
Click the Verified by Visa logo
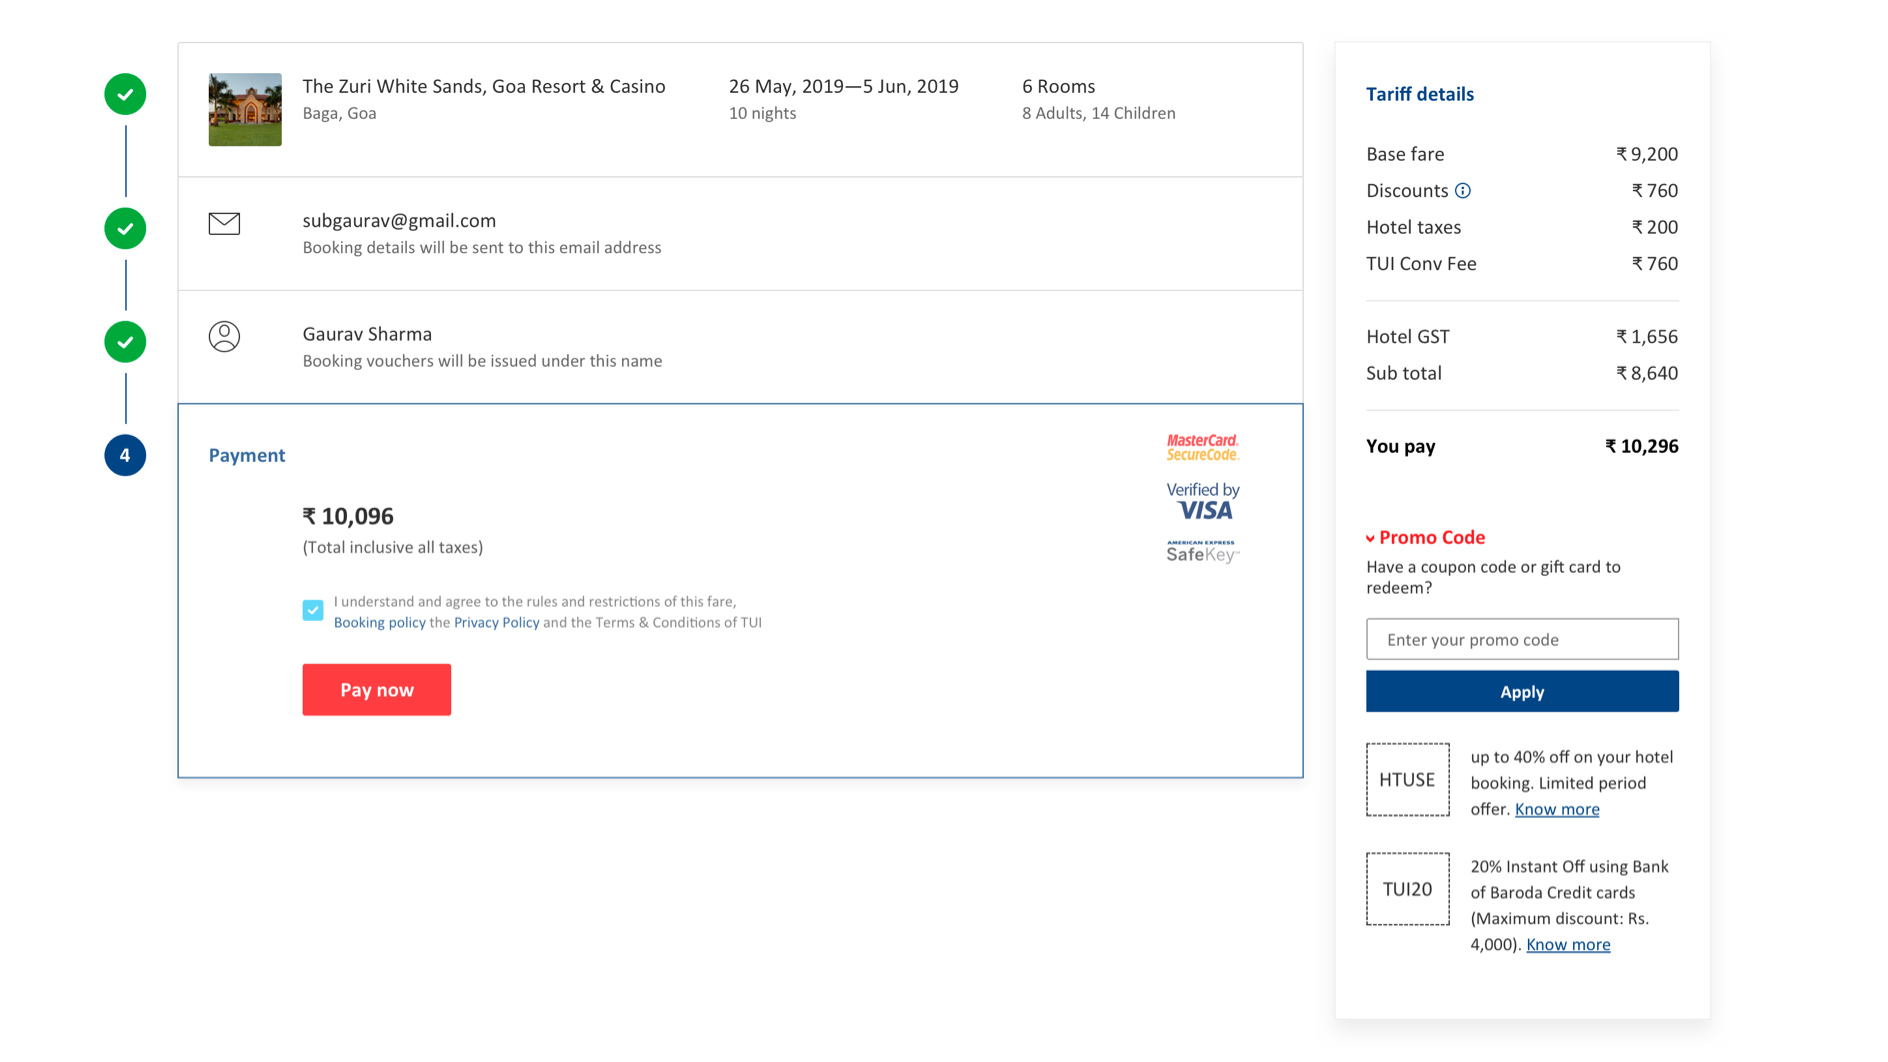[x=1202, y=501]
